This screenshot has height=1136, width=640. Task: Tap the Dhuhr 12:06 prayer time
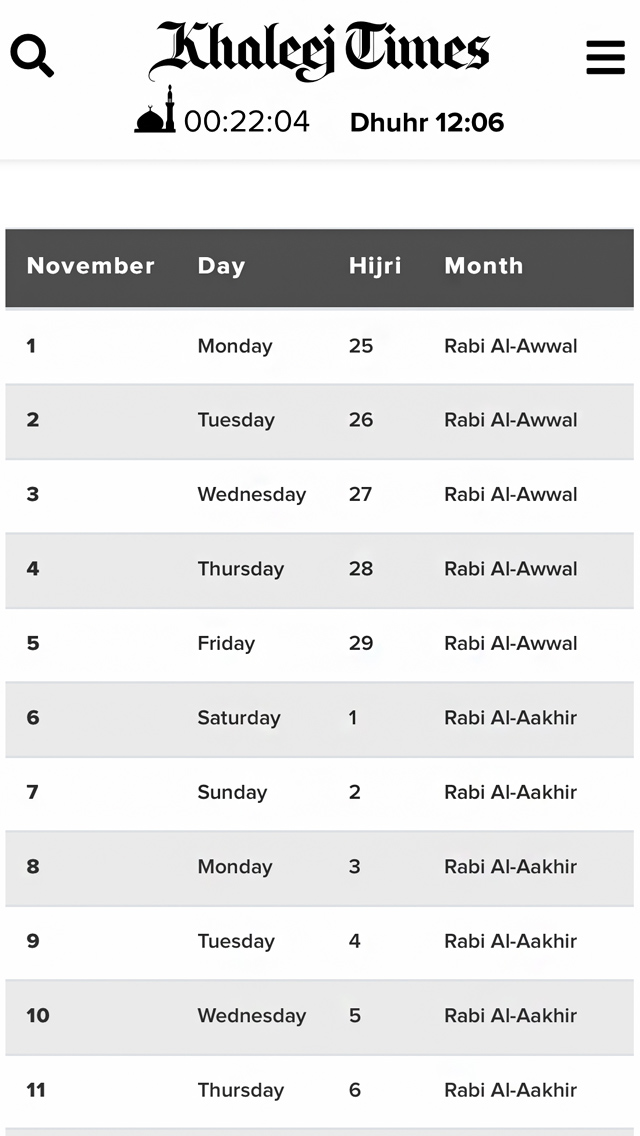(427, 123)
